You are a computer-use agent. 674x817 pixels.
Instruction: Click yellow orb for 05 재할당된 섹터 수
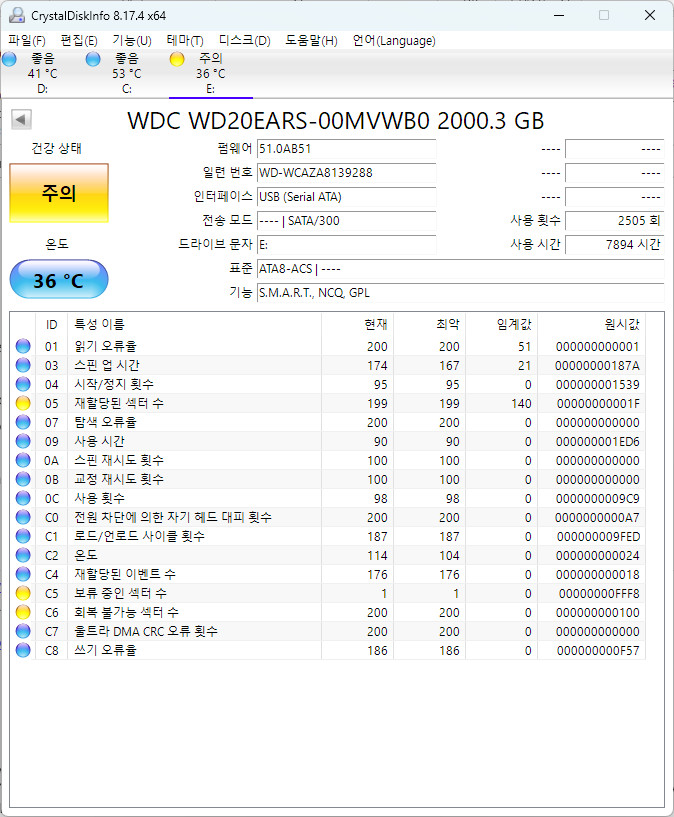[23, 403]
